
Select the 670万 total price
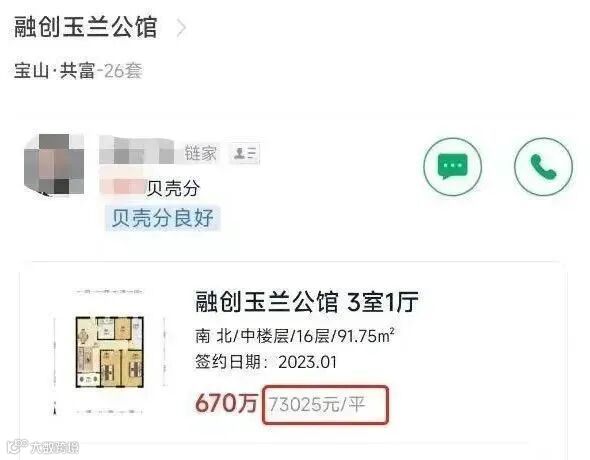226,403
